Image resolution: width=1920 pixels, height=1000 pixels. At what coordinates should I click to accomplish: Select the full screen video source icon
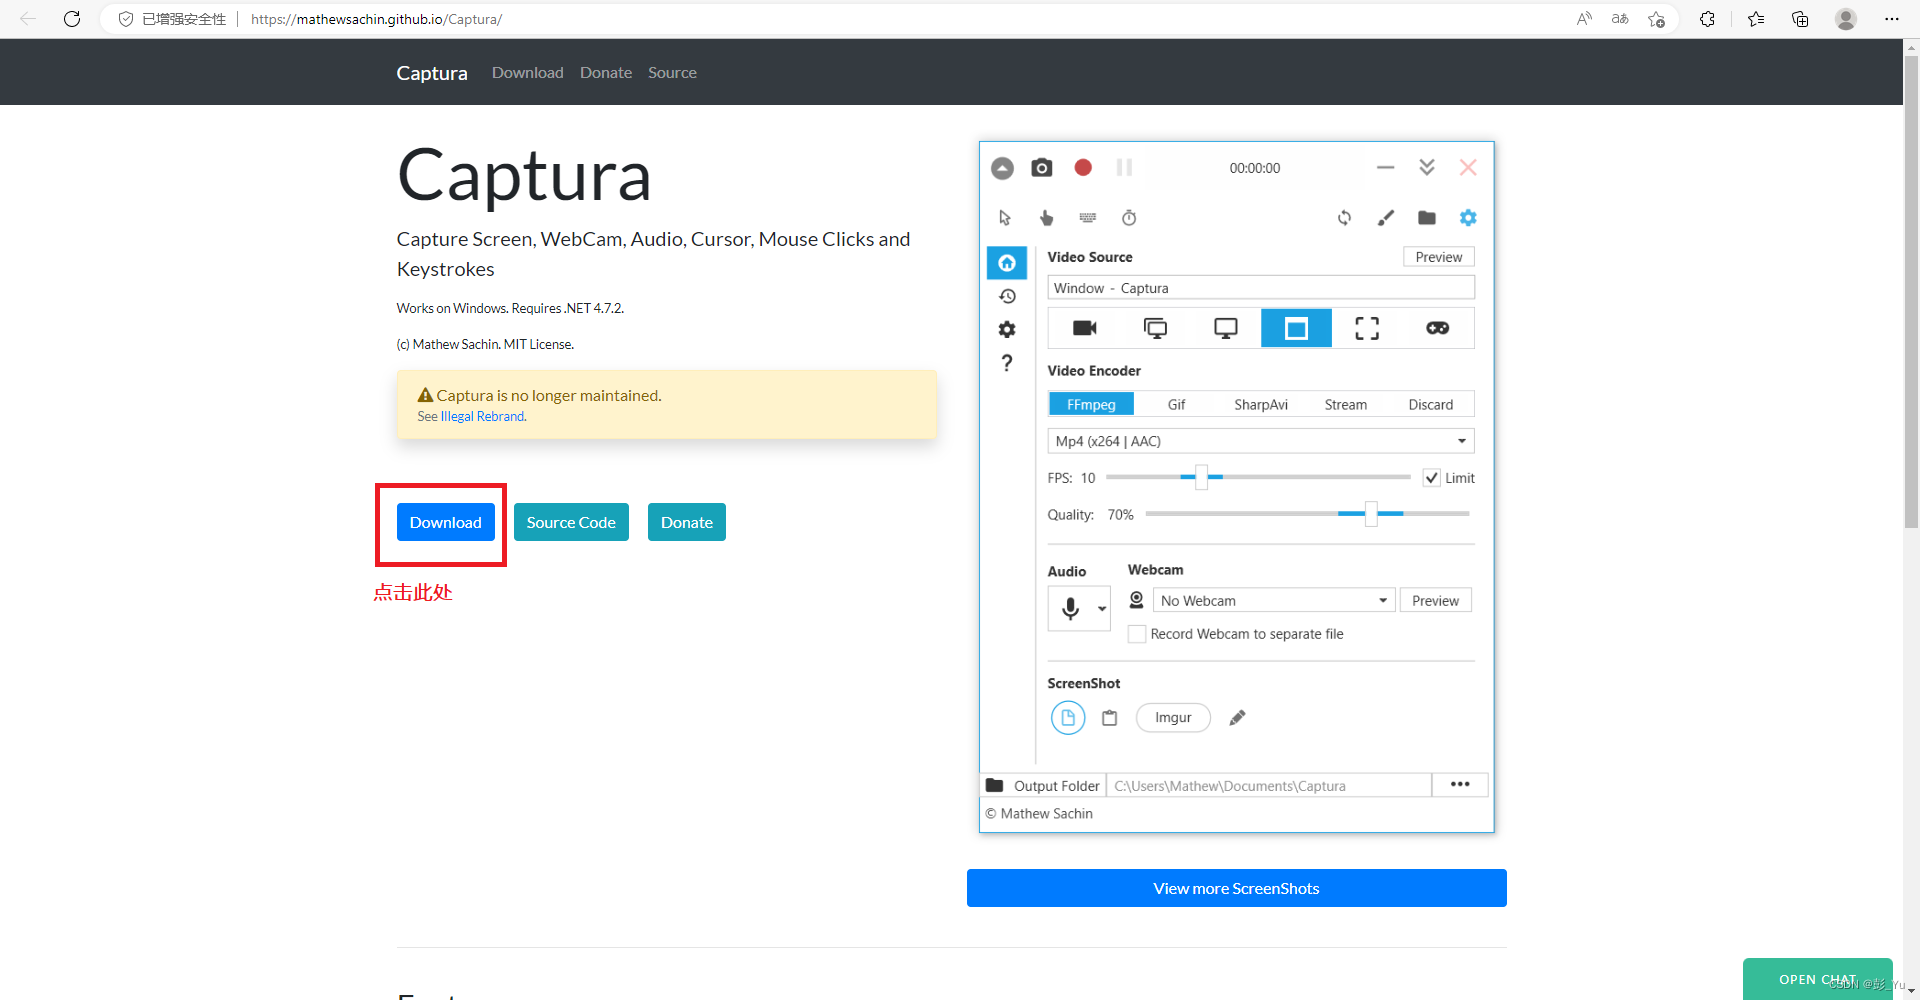1155,328
